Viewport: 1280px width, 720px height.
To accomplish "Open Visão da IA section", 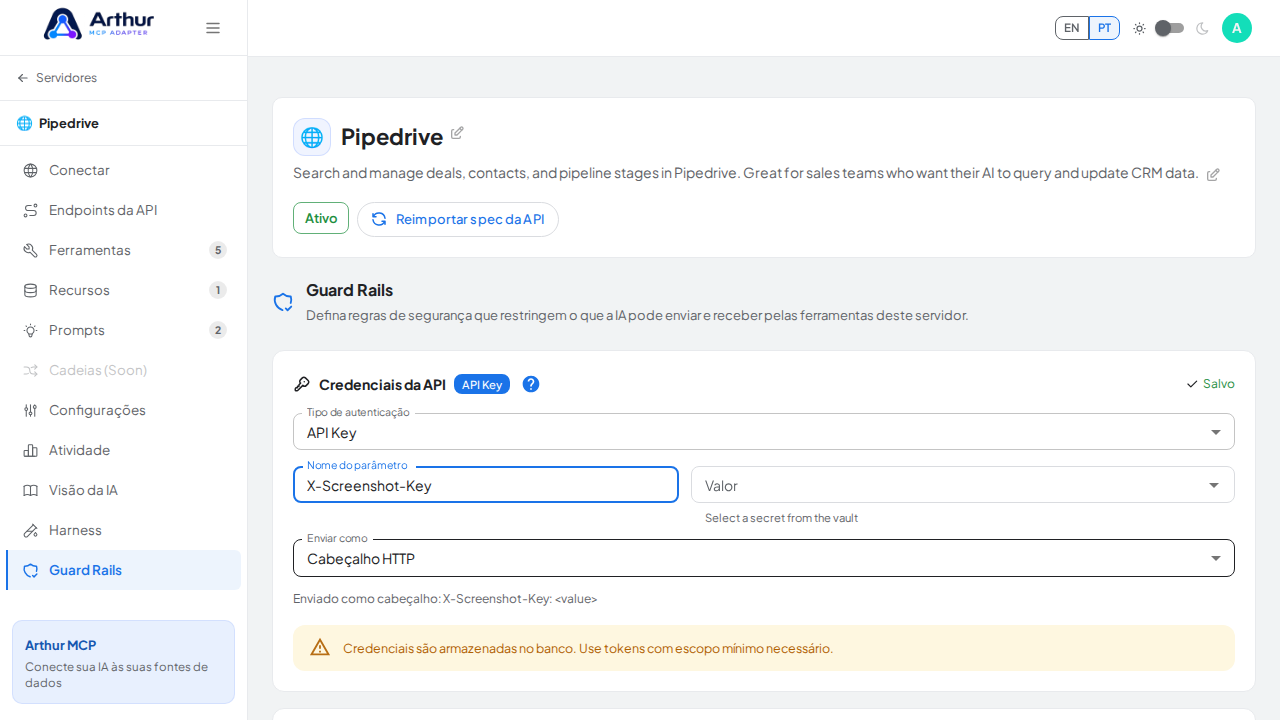I will coord(123,490).
